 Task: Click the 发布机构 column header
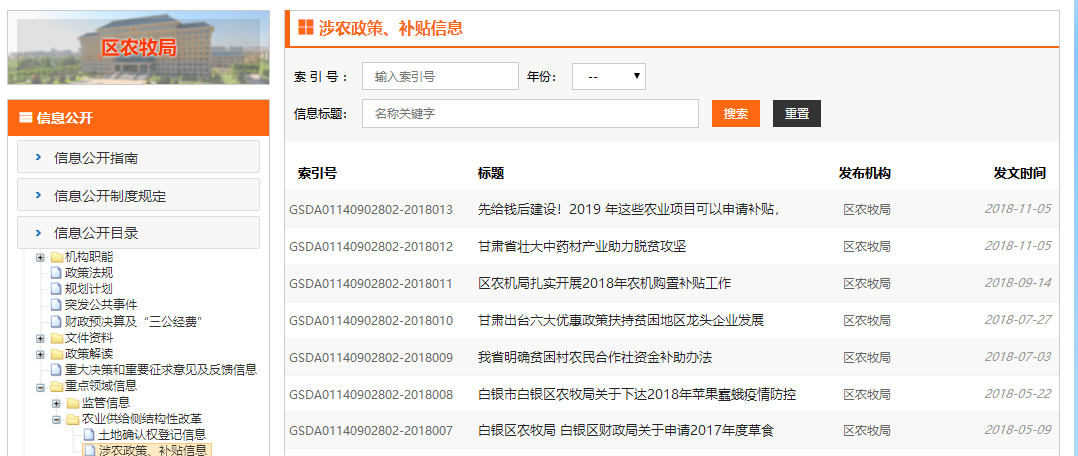coord(865,173)
